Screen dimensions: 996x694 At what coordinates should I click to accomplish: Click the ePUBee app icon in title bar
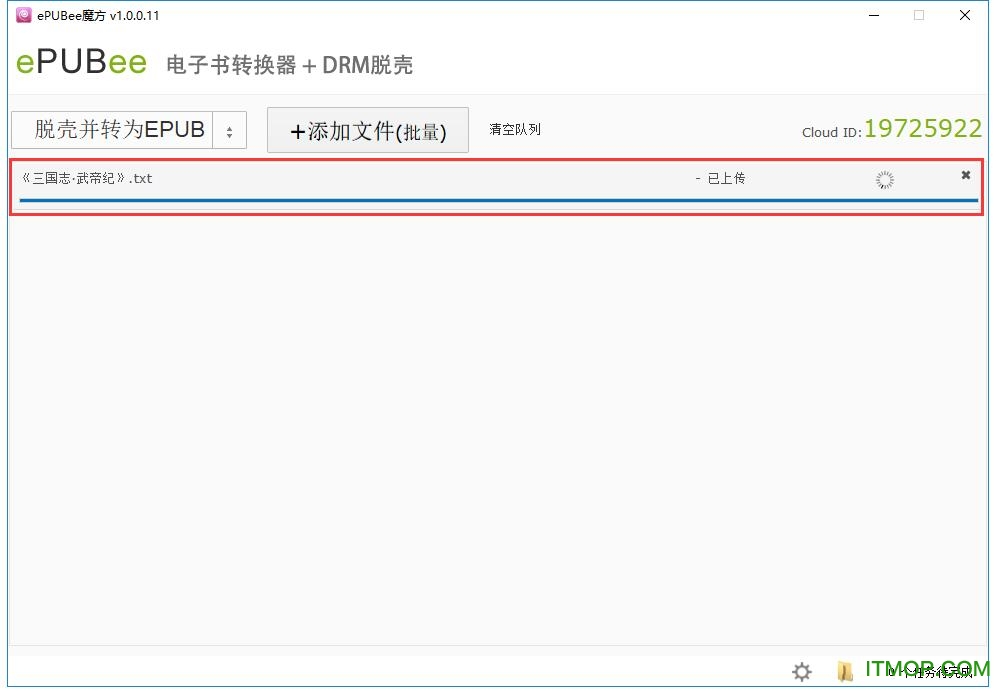(23, 15)
